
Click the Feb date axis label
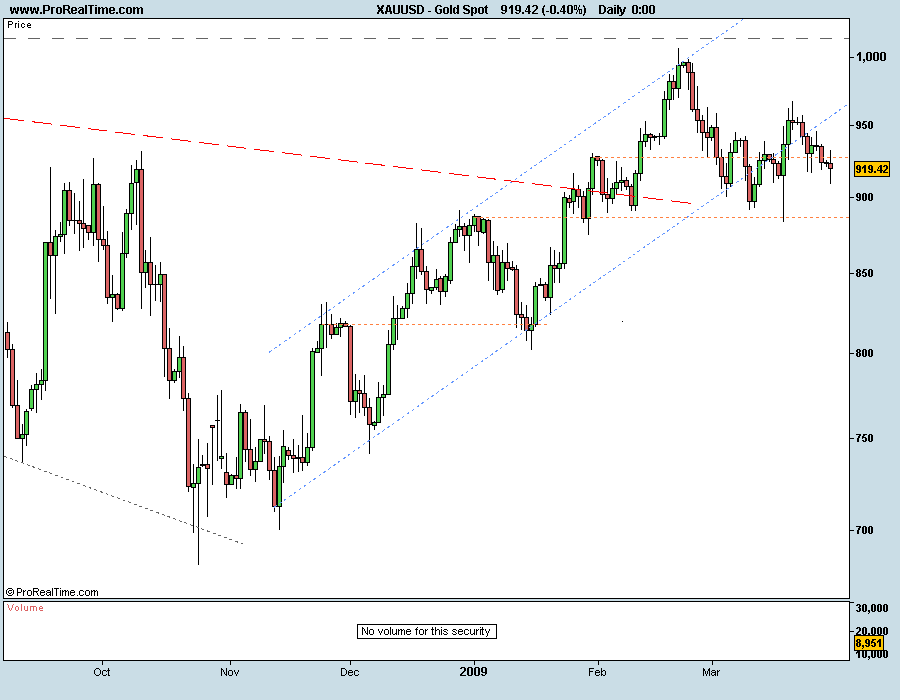597,672
